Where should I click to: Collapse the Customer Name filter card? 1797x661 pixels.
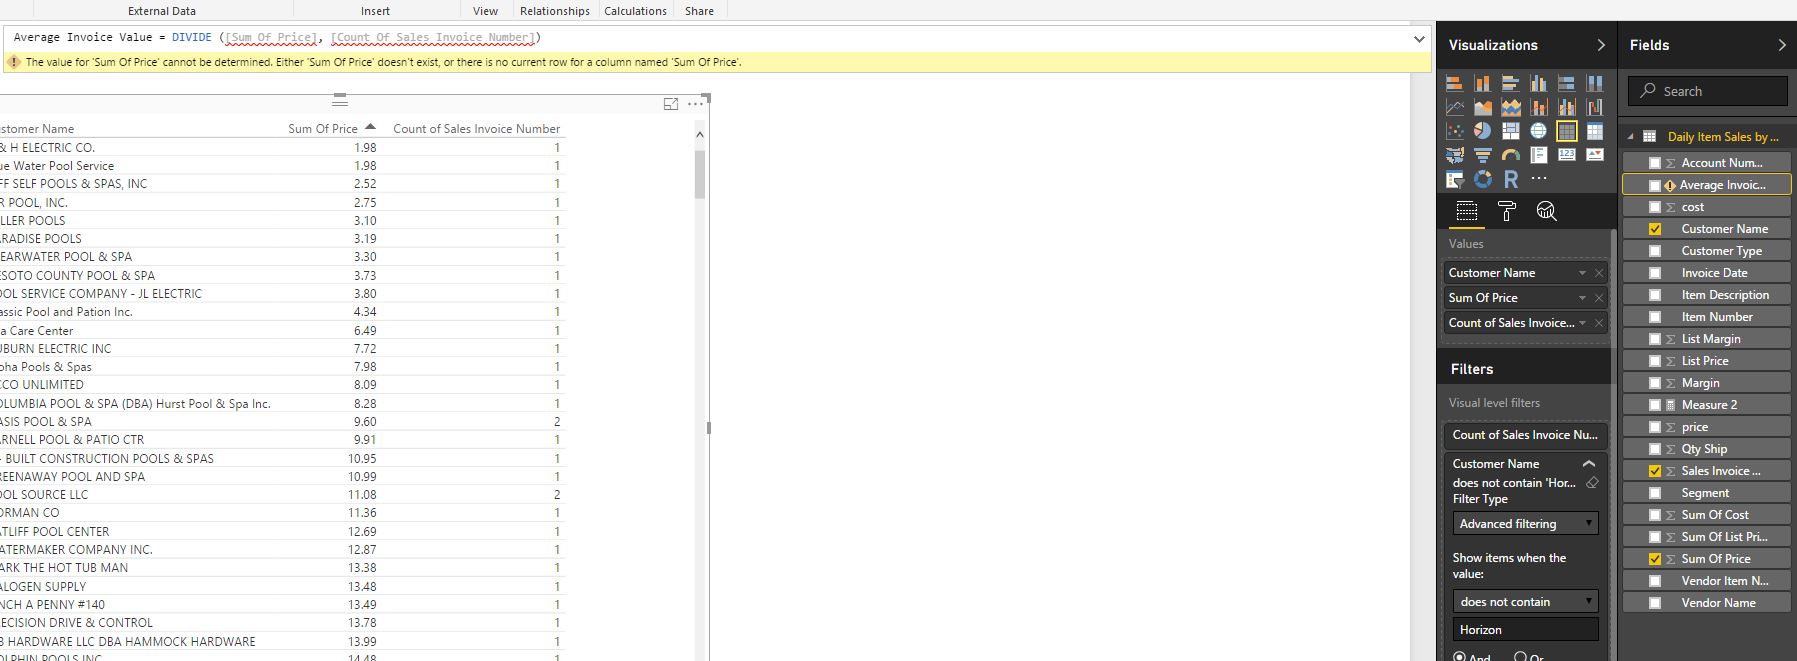(x=1588, y=464)
